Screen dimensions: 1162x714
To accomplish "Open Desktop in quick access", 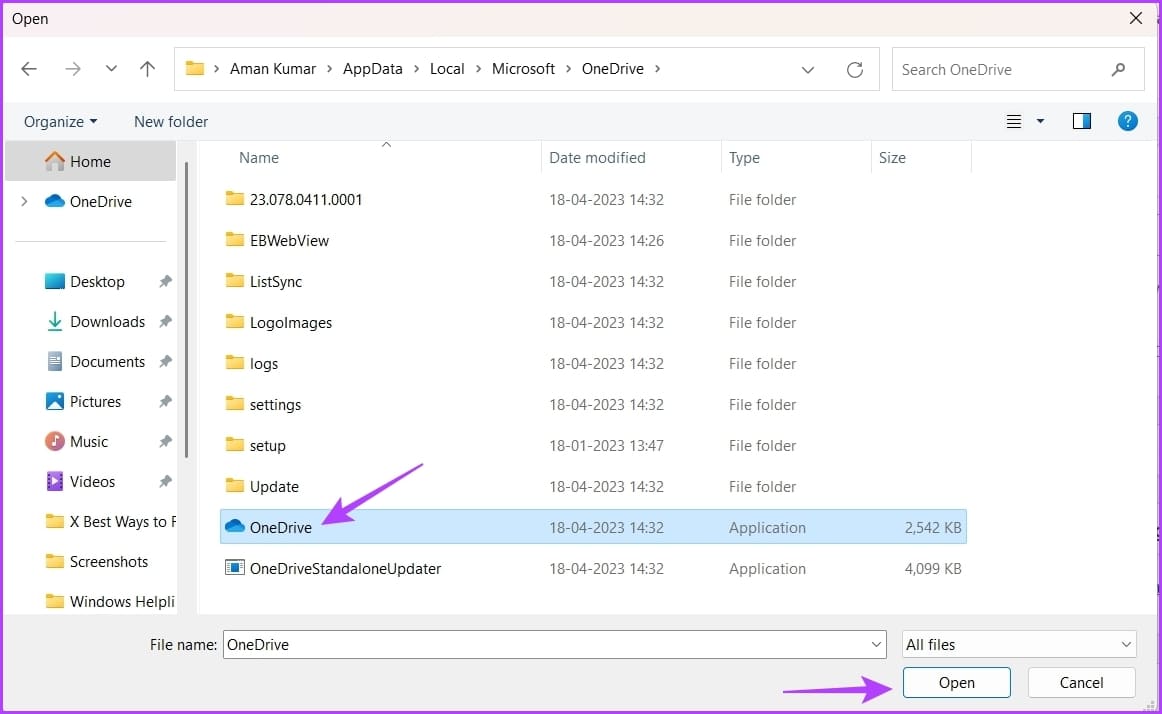I will click(x=97, y=282).
